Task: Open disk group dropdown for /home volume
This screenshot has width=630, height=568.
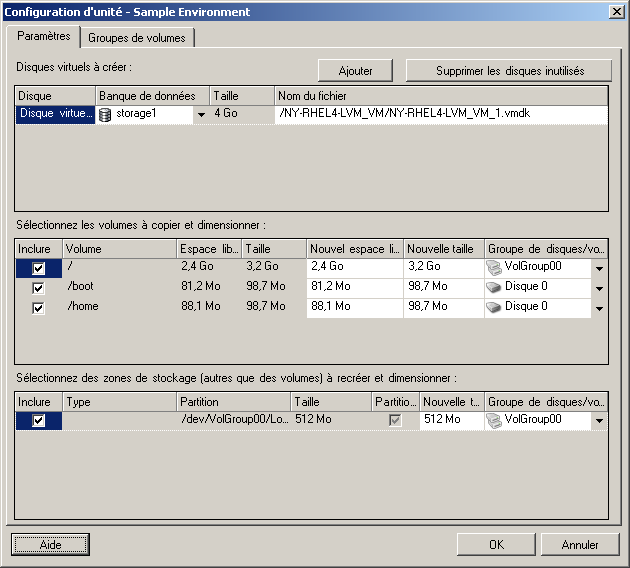Action: 599,308
